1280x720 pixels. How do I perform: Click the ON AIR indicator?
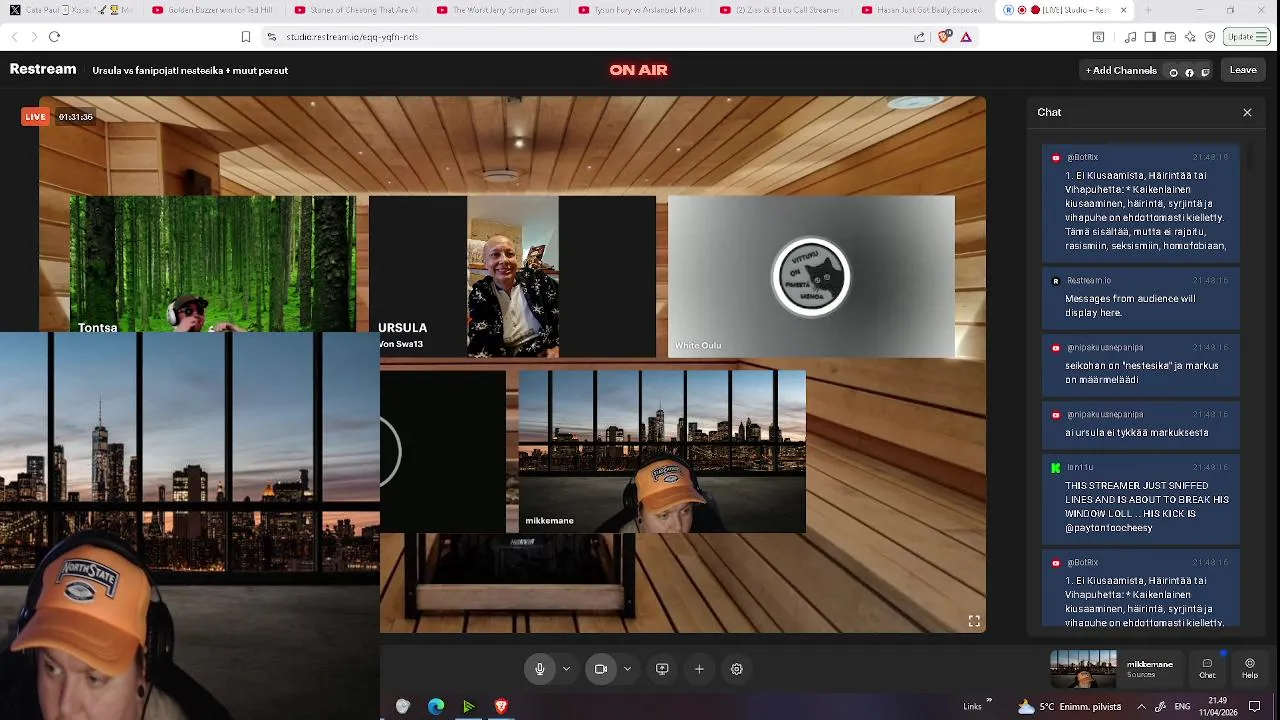(x=638, y=70)
